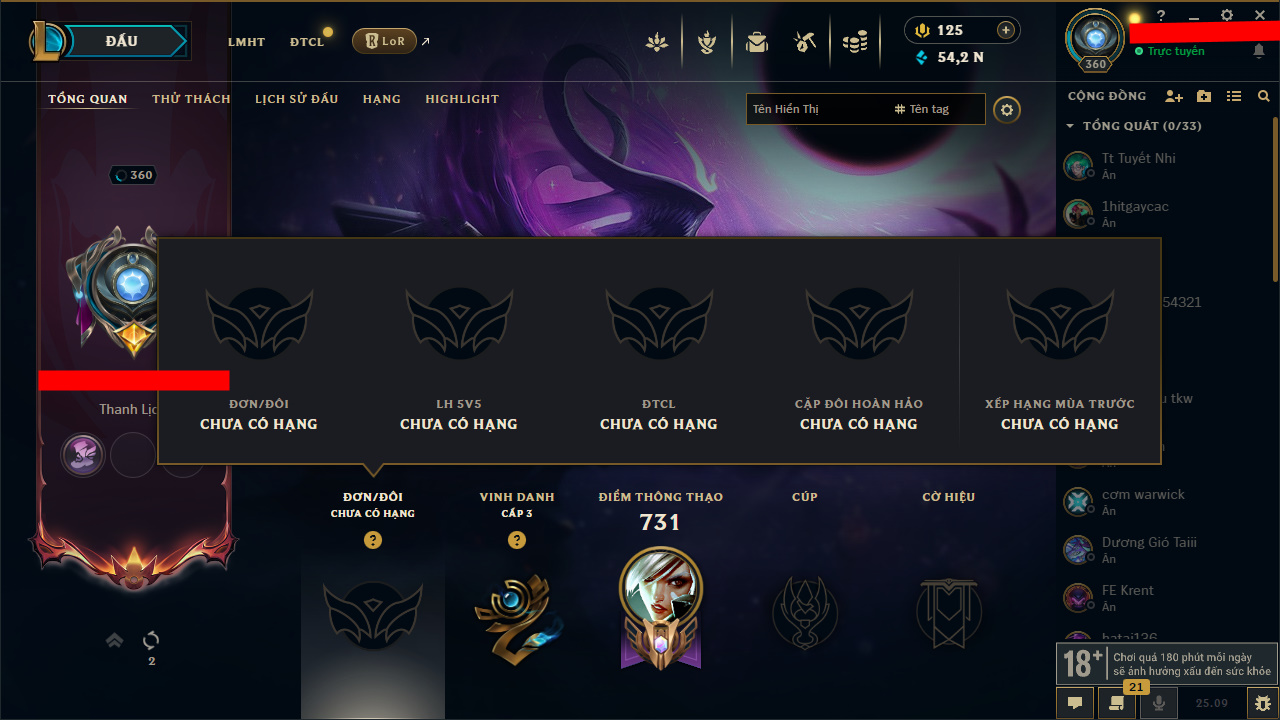Collapse the TỔNG QUÁT friends group
The height and width of the screenshot is (720, 1280).
pyautogui.click(x=1070, y=126)
